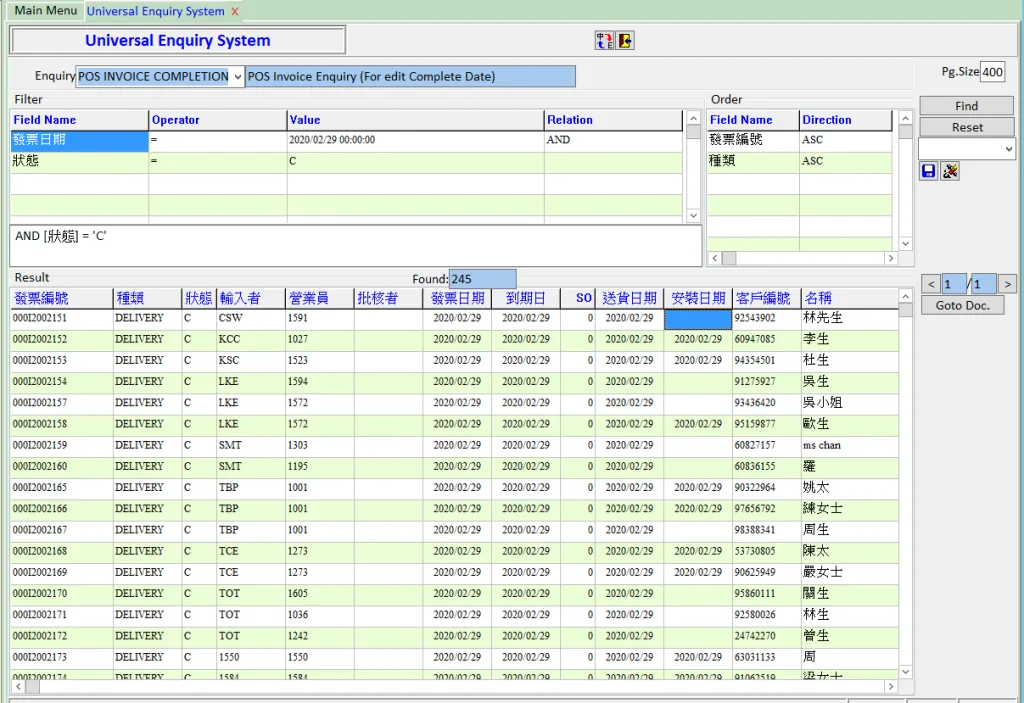Image resolution: width=1024 pixels, height=703 pixels.
Task: Close the Universal Enquiry System tab
Action: point(235,12)
